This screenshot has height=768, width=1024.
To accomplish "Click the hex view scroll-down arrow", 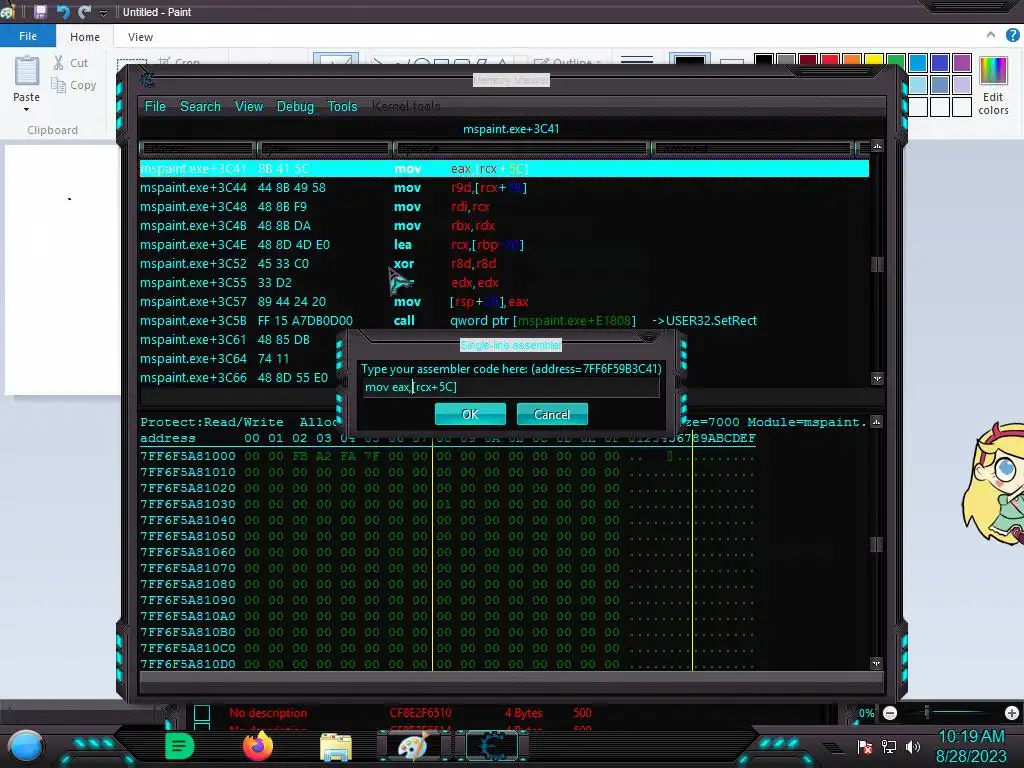I will coord(876,664).
